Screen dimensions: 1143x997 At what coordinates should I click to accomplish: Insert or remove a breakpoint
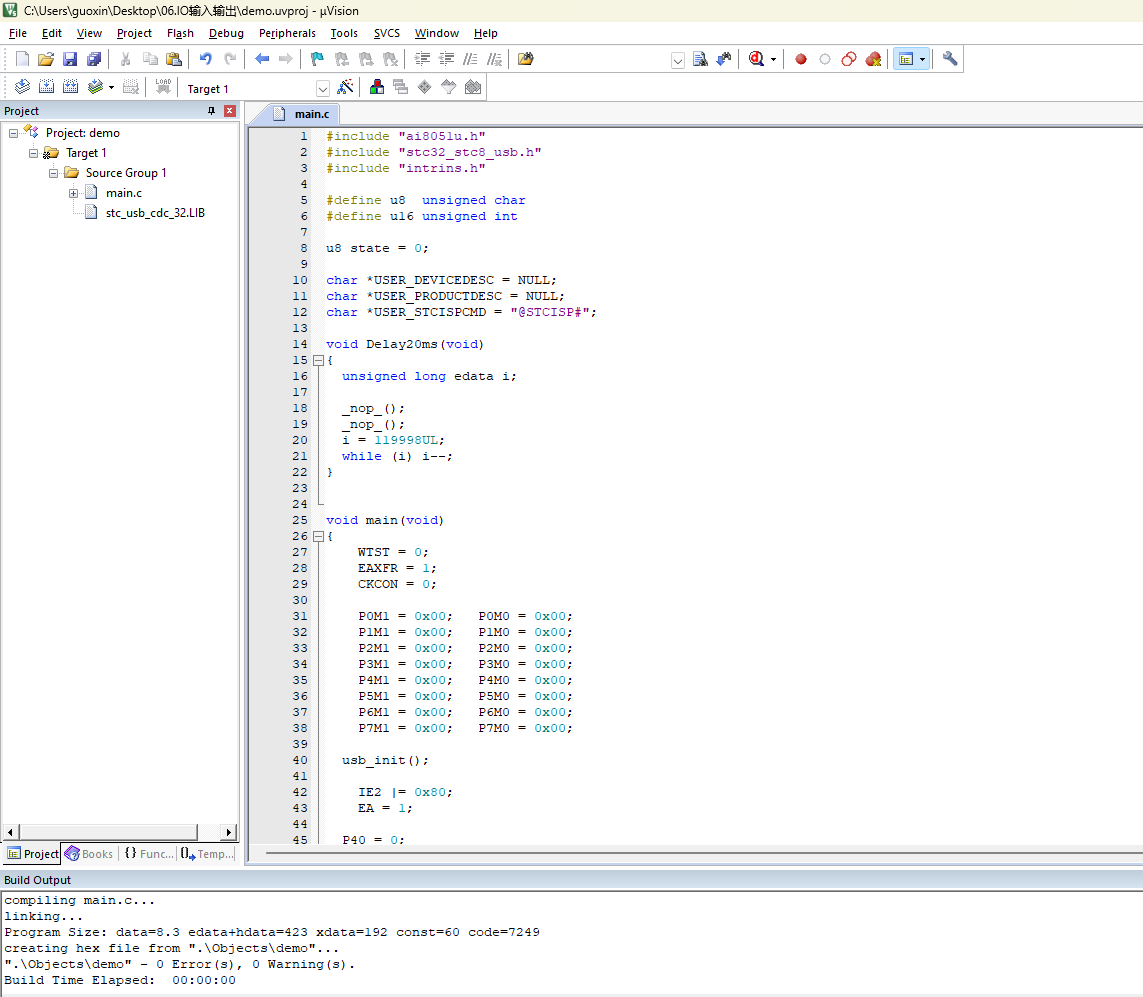(x=800, y=59)
